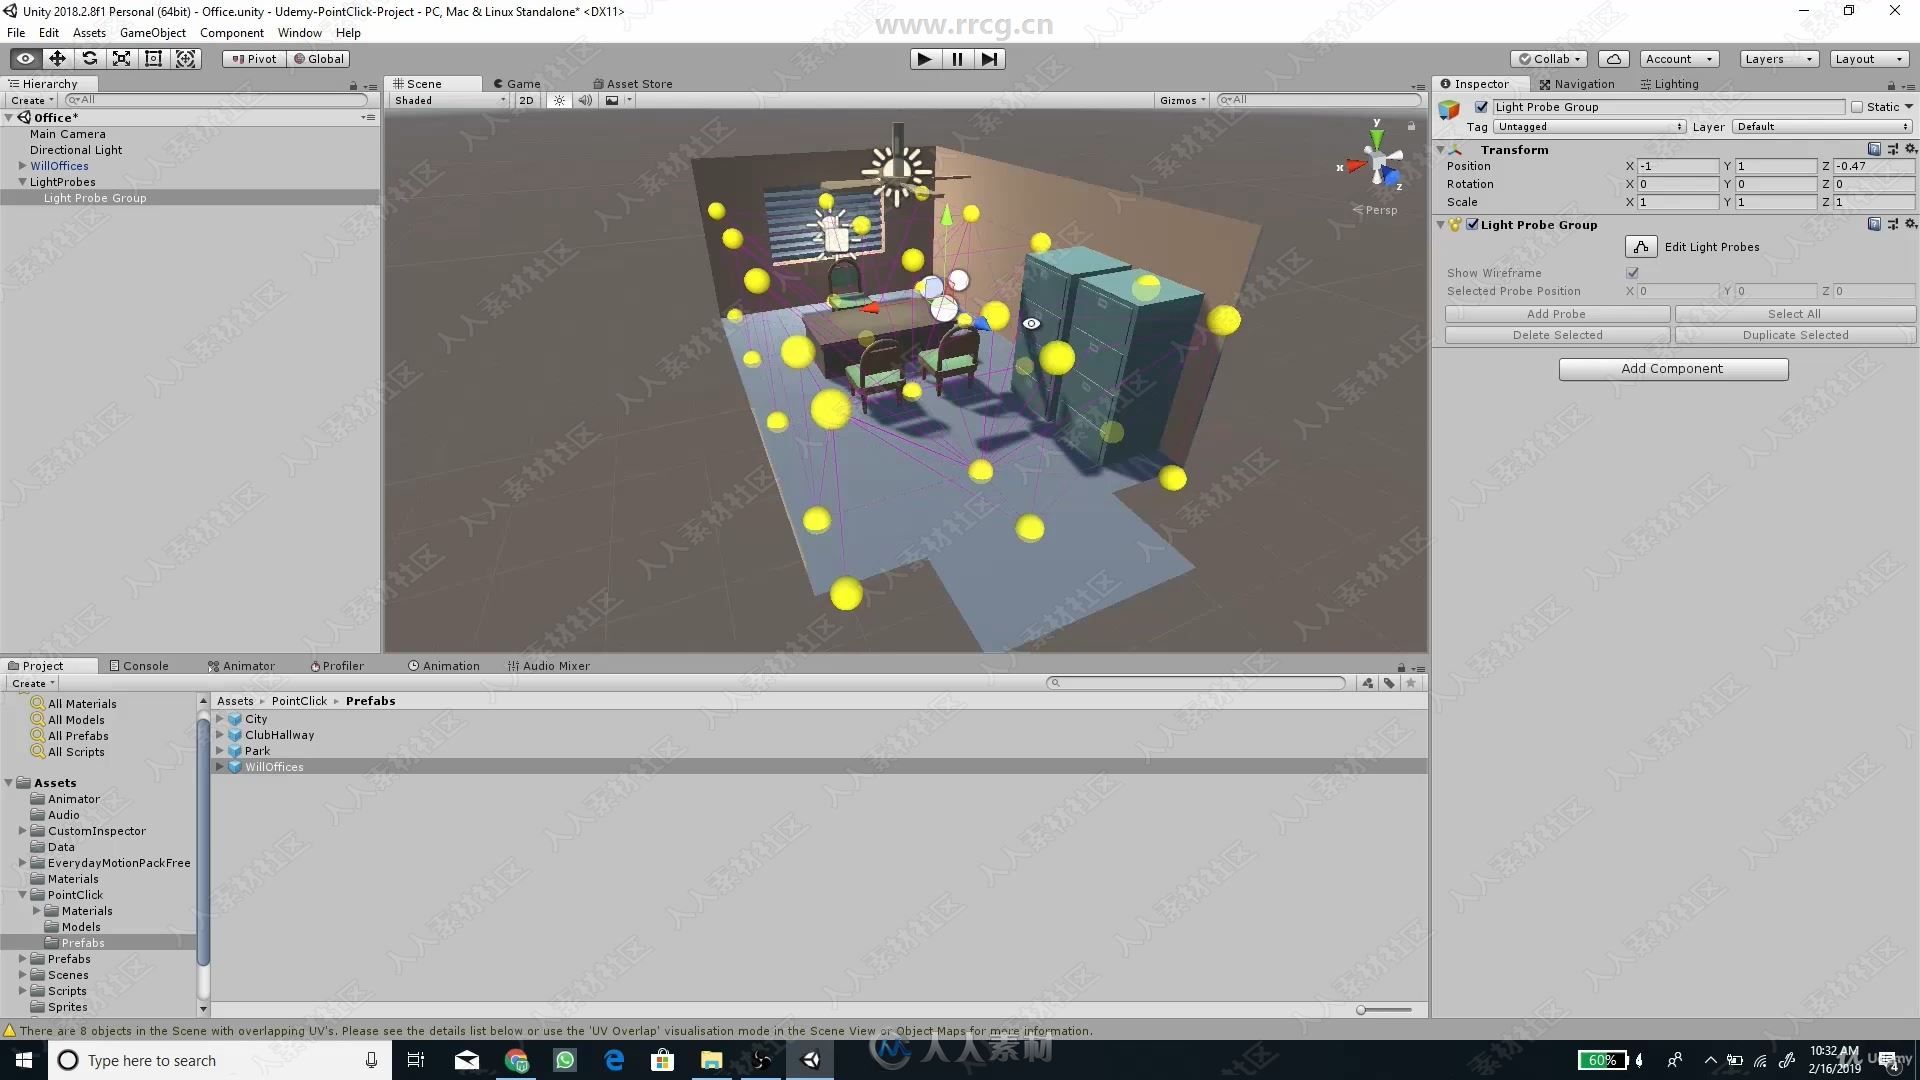Click the Play button to run the scene

(x=924, y=58)
